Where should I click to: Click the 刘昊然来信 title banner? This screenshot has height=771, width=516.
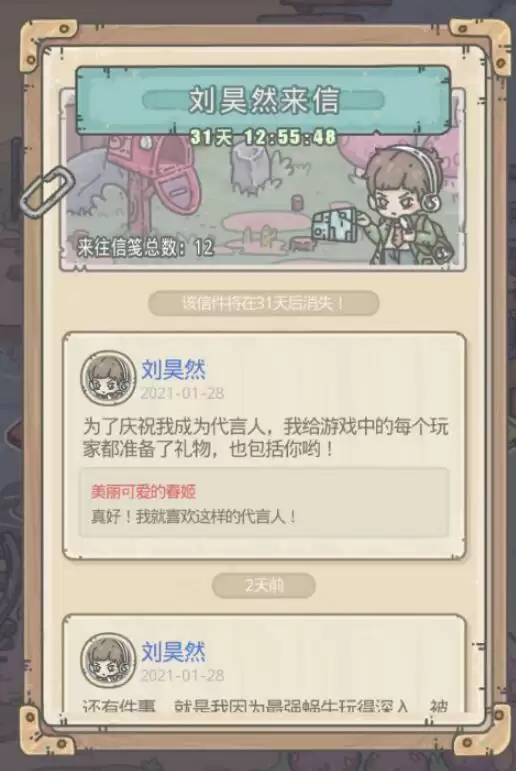(x=264, y=100)
